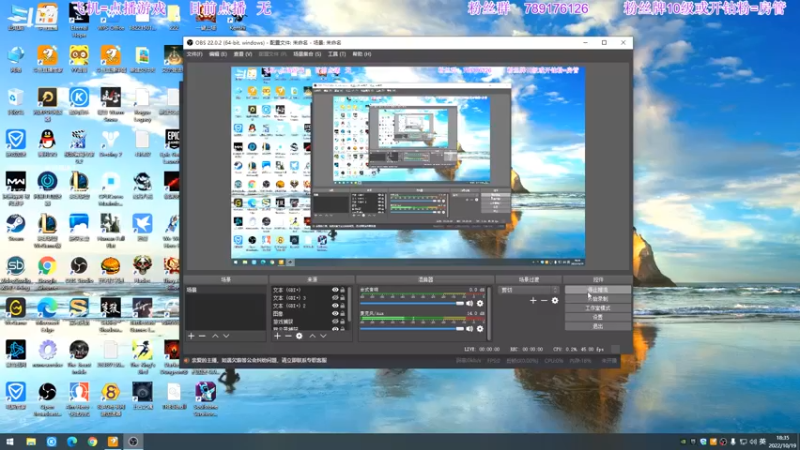Open the Epic Games Launcher desktop icon
The height and width of the screenshot is (450, 800).
[x=172, y=146]
